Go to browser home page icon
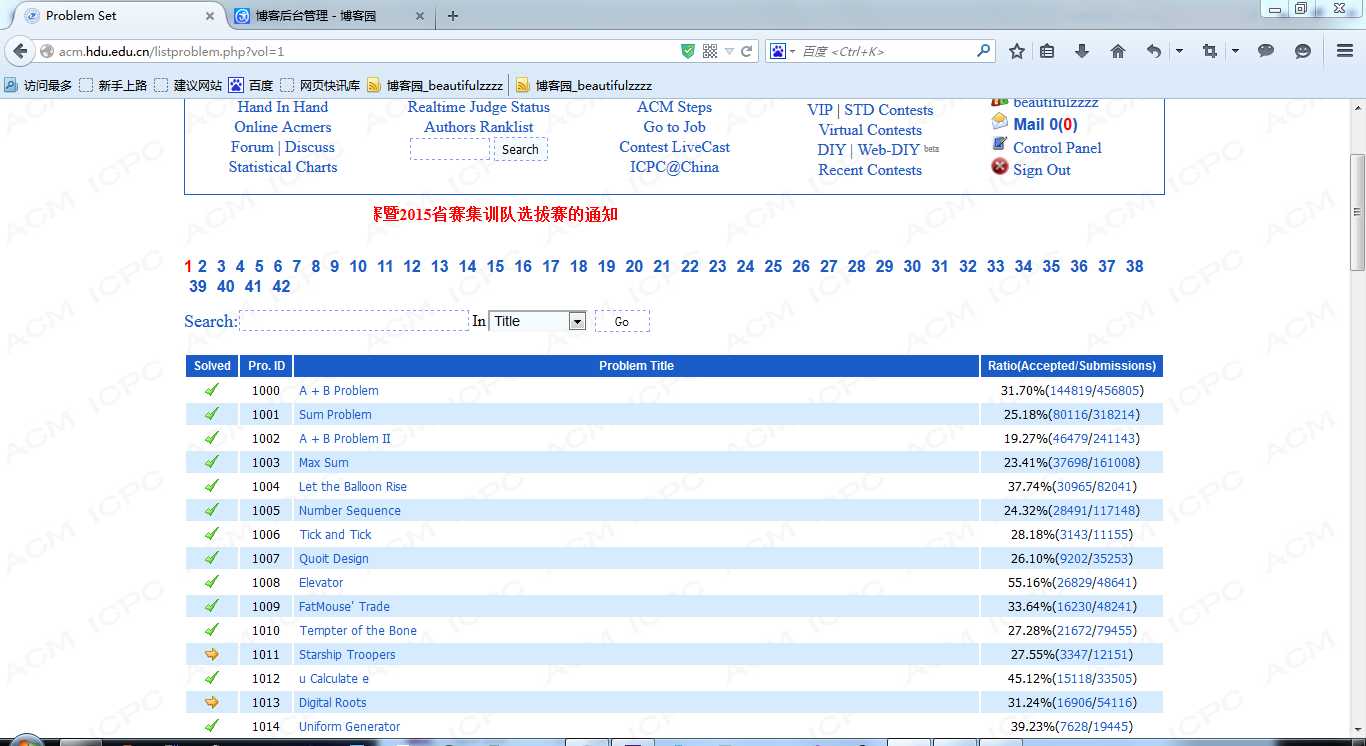Screen dimensions: 1366x746 [1118, 51]
